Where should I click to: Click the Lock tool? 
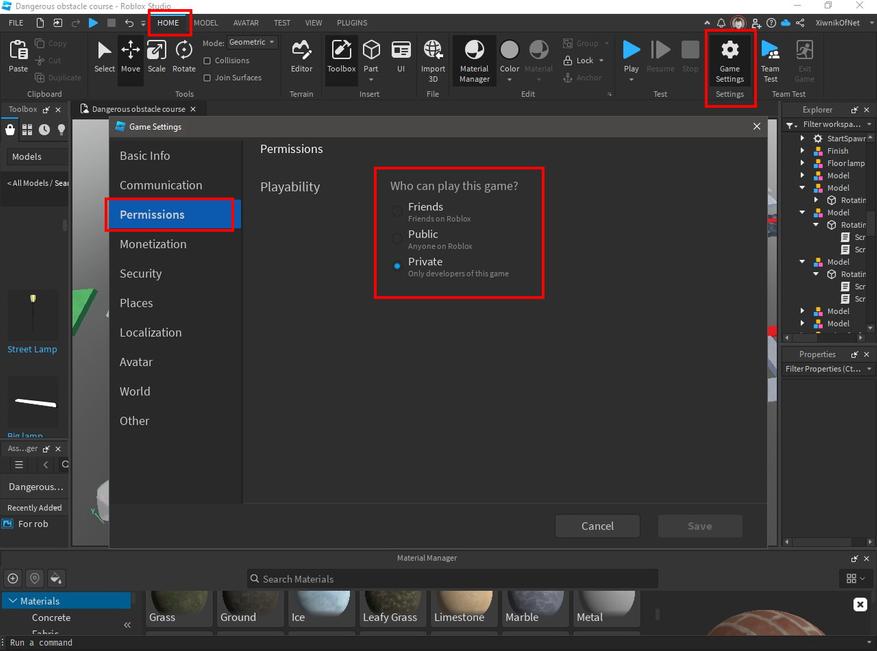tap(583, 60)
